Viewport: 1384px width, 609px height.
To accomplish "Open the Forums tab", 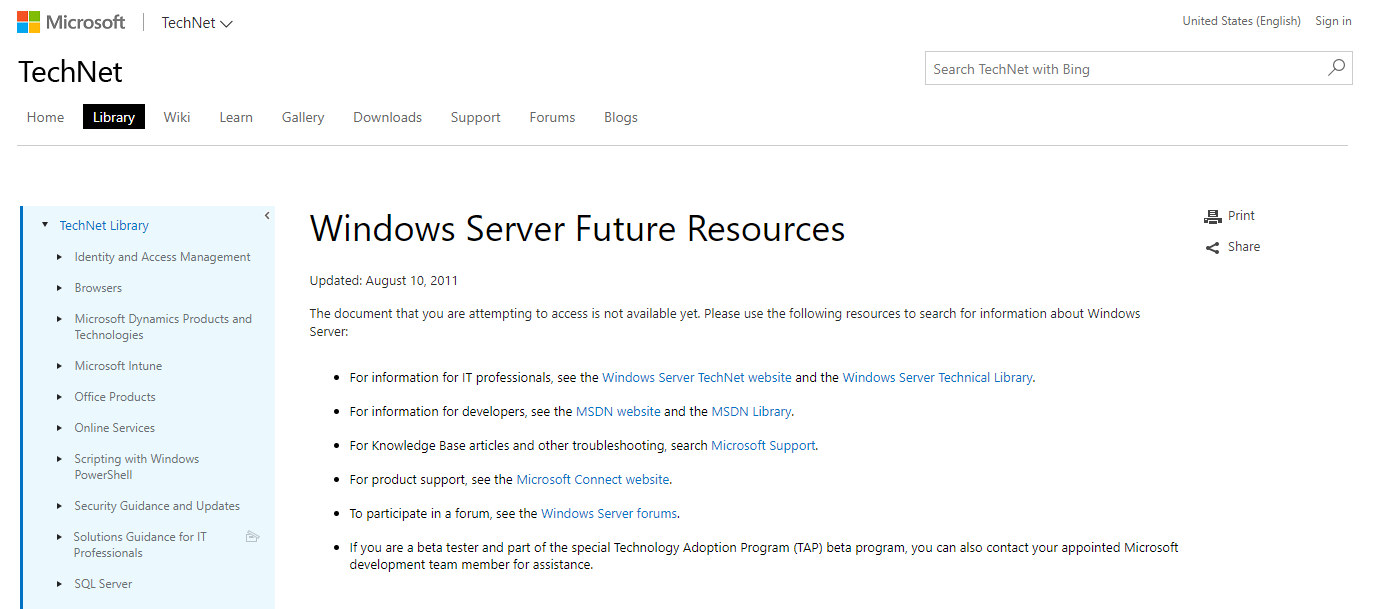I will tap(552, 117).
